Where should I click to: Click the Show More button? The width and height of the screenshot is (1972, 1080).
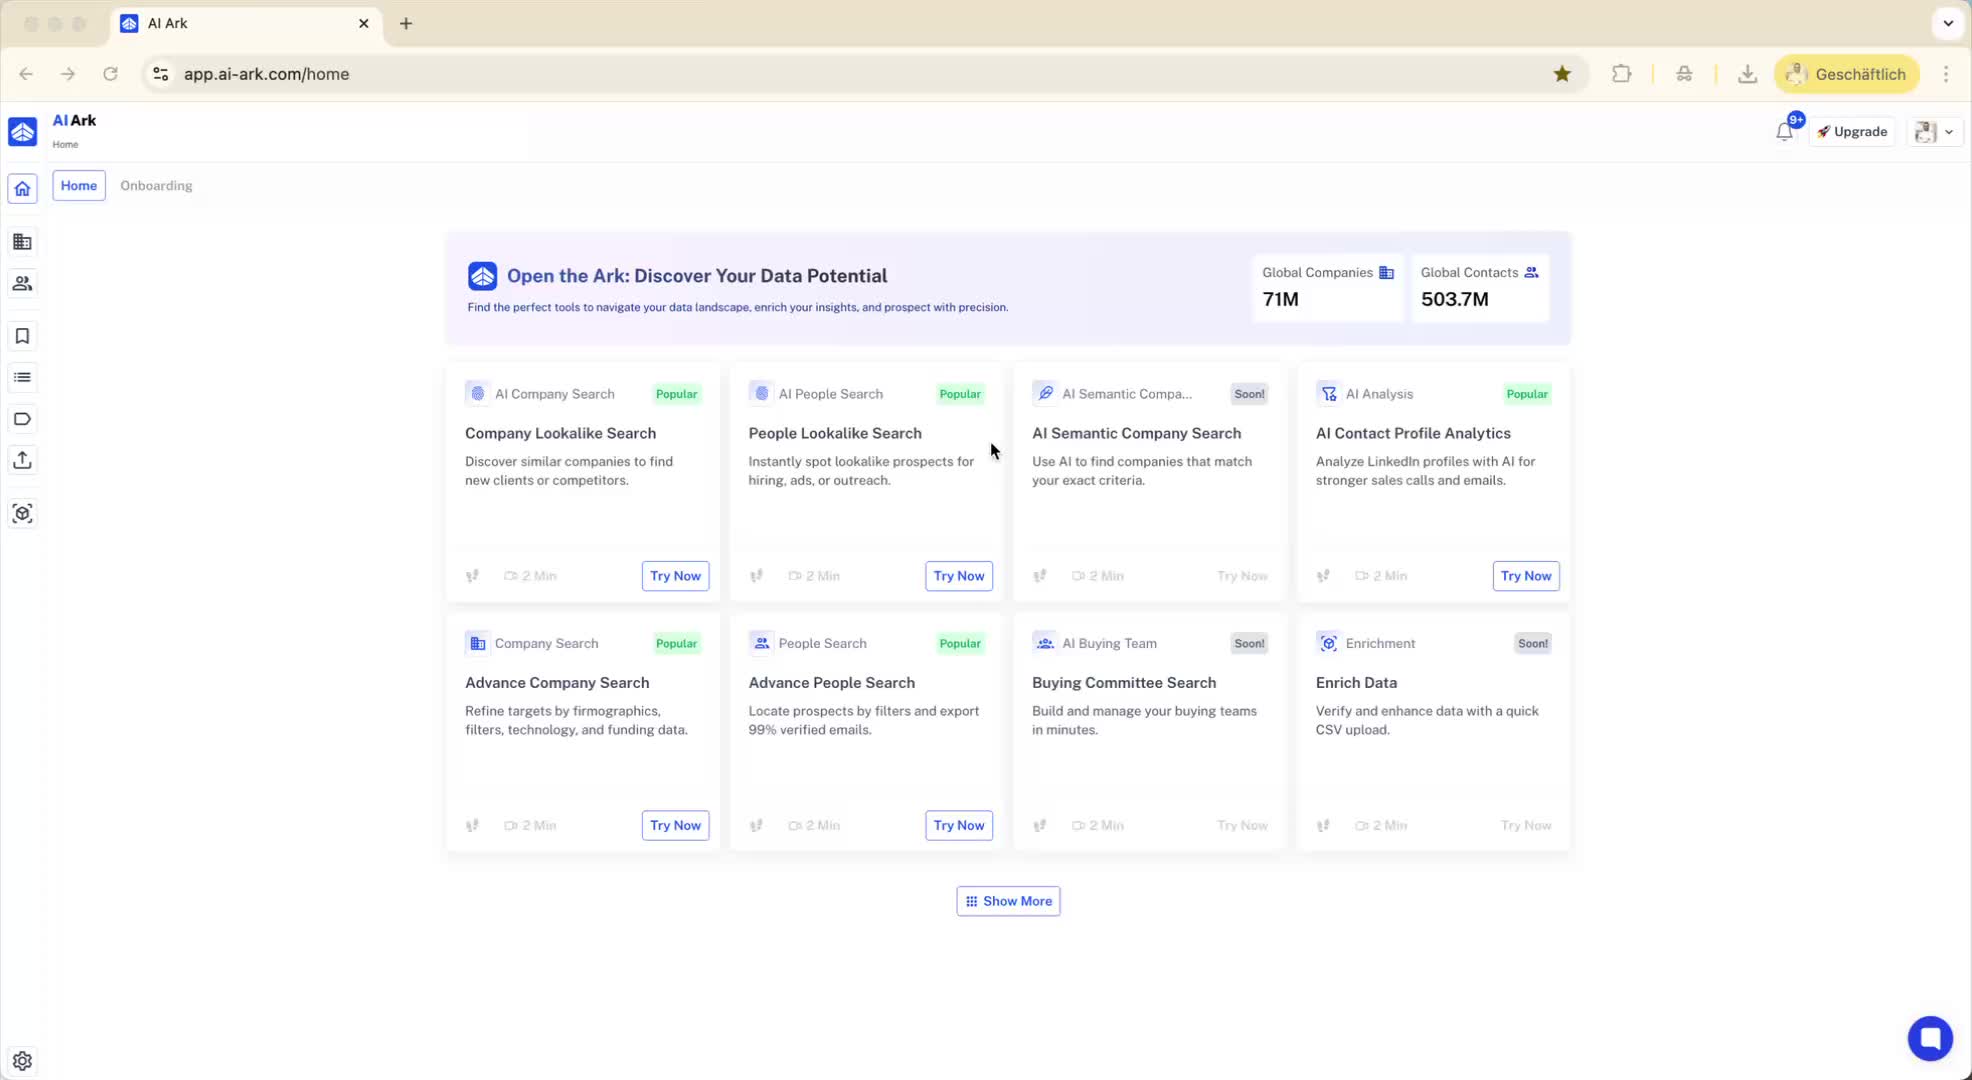tap(1008, 901)
